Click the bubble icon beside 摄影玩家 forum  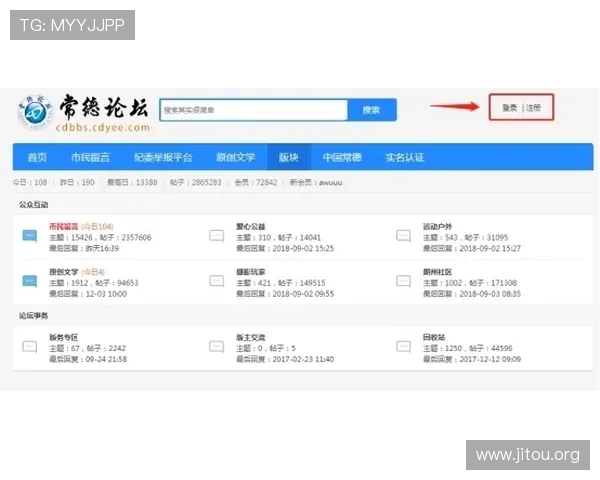coord(217,281)
